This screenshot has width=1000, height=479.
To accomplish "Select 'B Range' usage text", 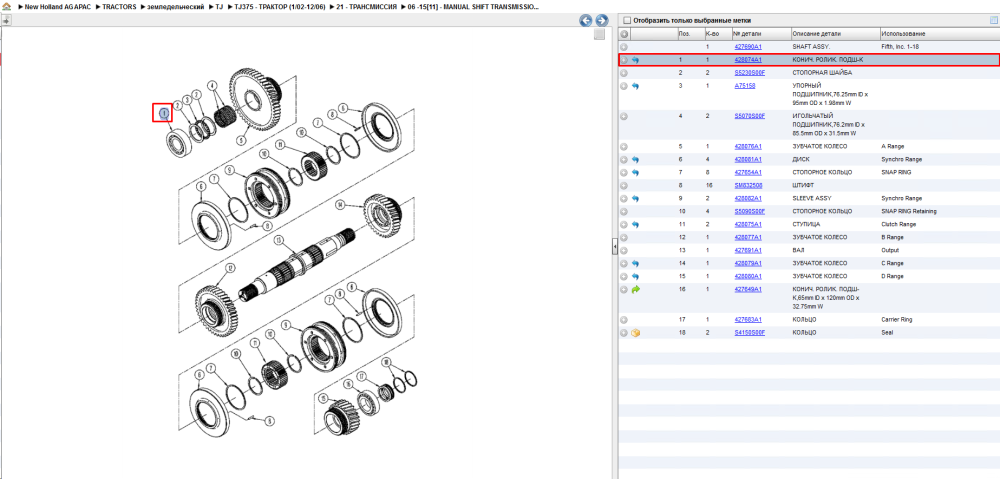I will (x=892, y=237).
